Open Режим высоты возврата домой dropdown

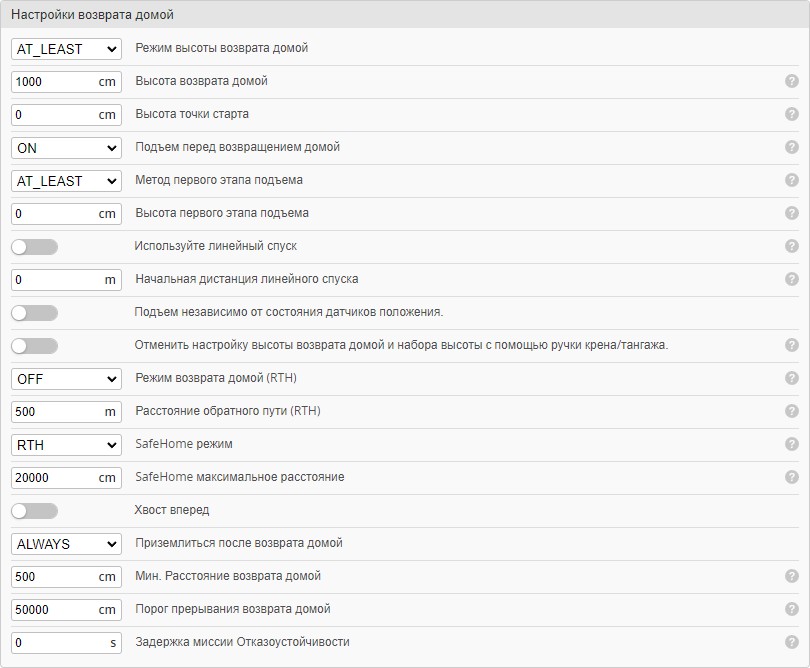(x=66, y=48)
